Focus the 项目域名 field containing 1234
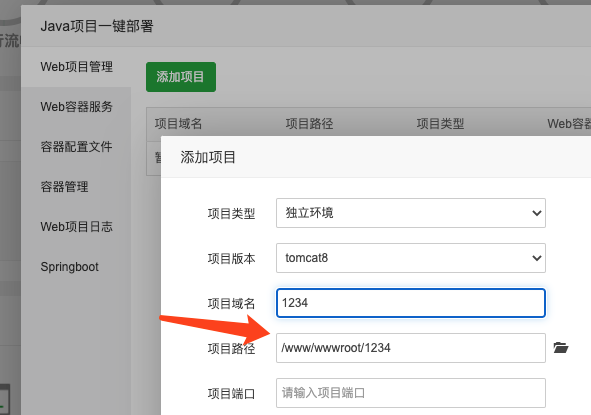The width and height of the screenshot is (591, 415). (x=411, y=303)
